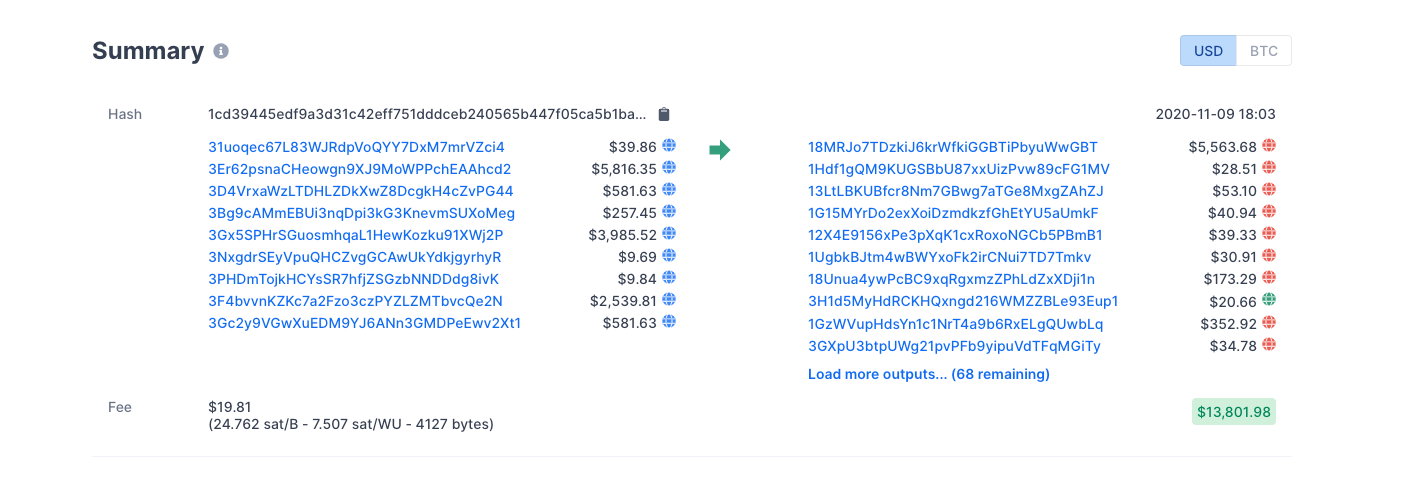Click red globe icon beside $352.92 output
Screen dimensions: 1405x495
1269,322
